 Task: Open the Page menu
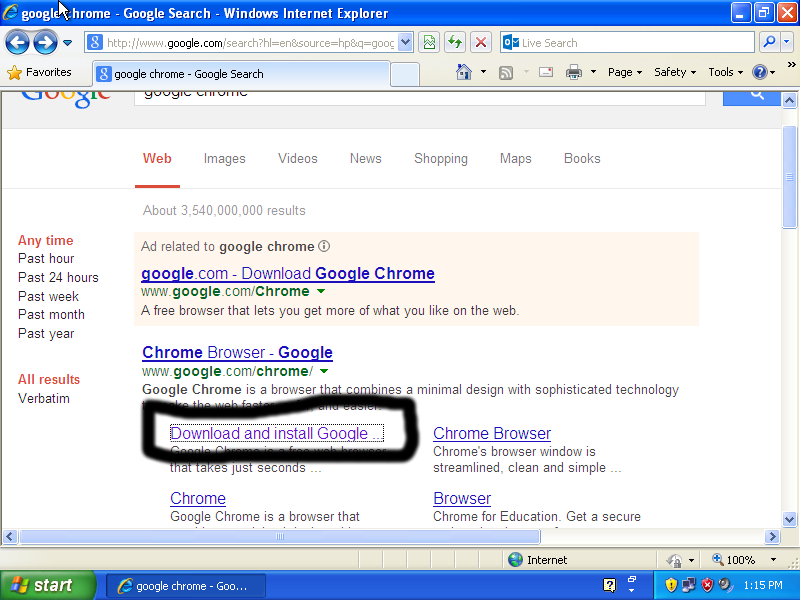click(625, 72)
